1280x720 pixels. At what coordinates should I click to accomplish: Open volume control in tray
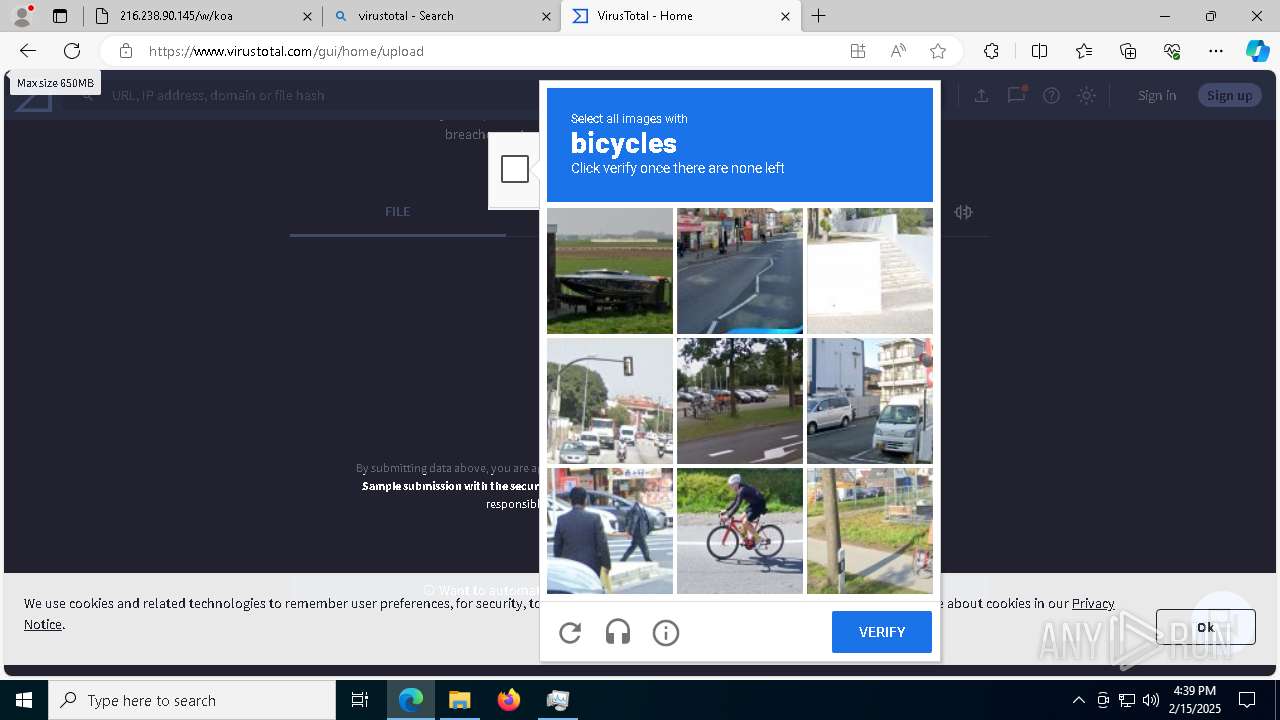click(1151, 700)
